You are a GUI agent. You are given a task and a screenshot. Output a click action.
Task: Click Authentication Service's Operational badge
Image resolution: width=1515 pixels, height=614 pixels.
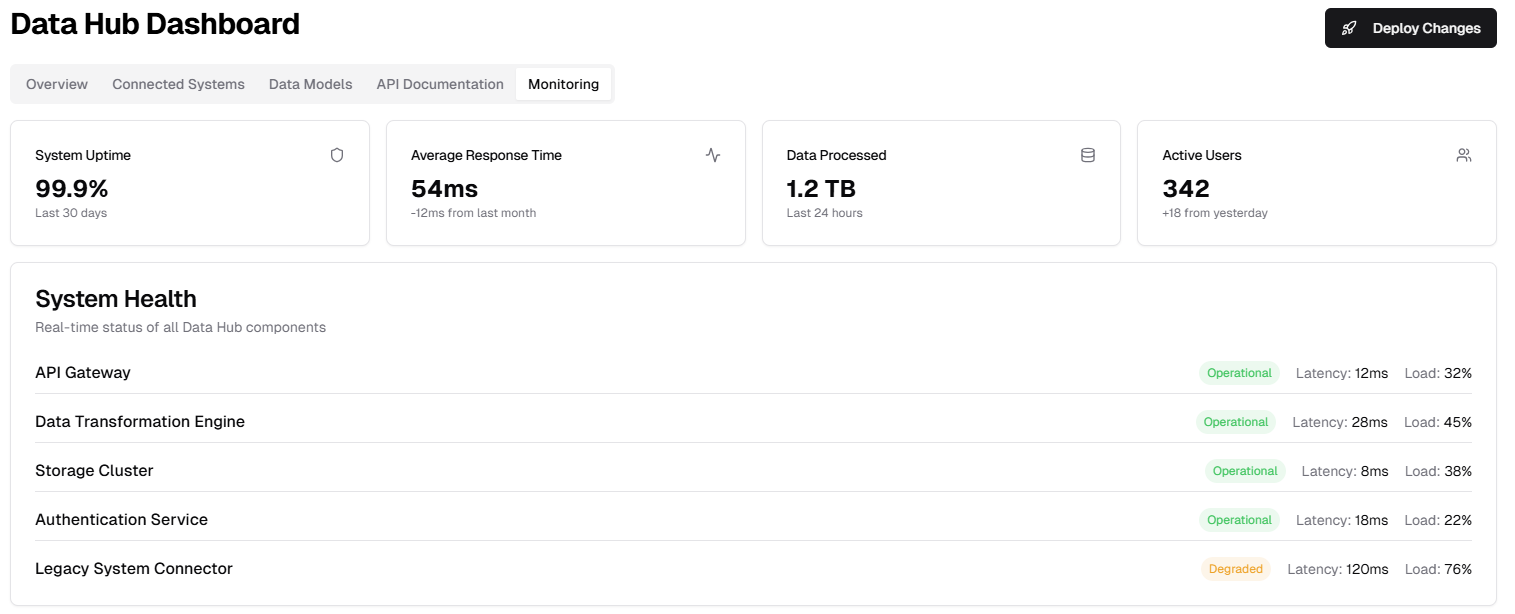coord(1239,520)
